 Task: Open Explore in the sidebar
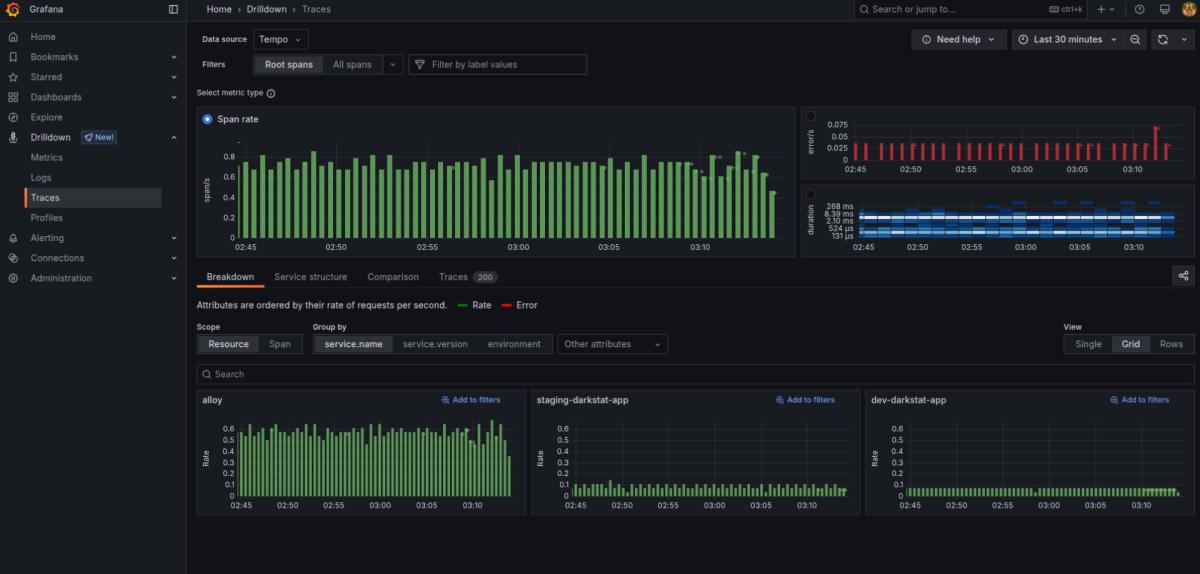[46, 117]
